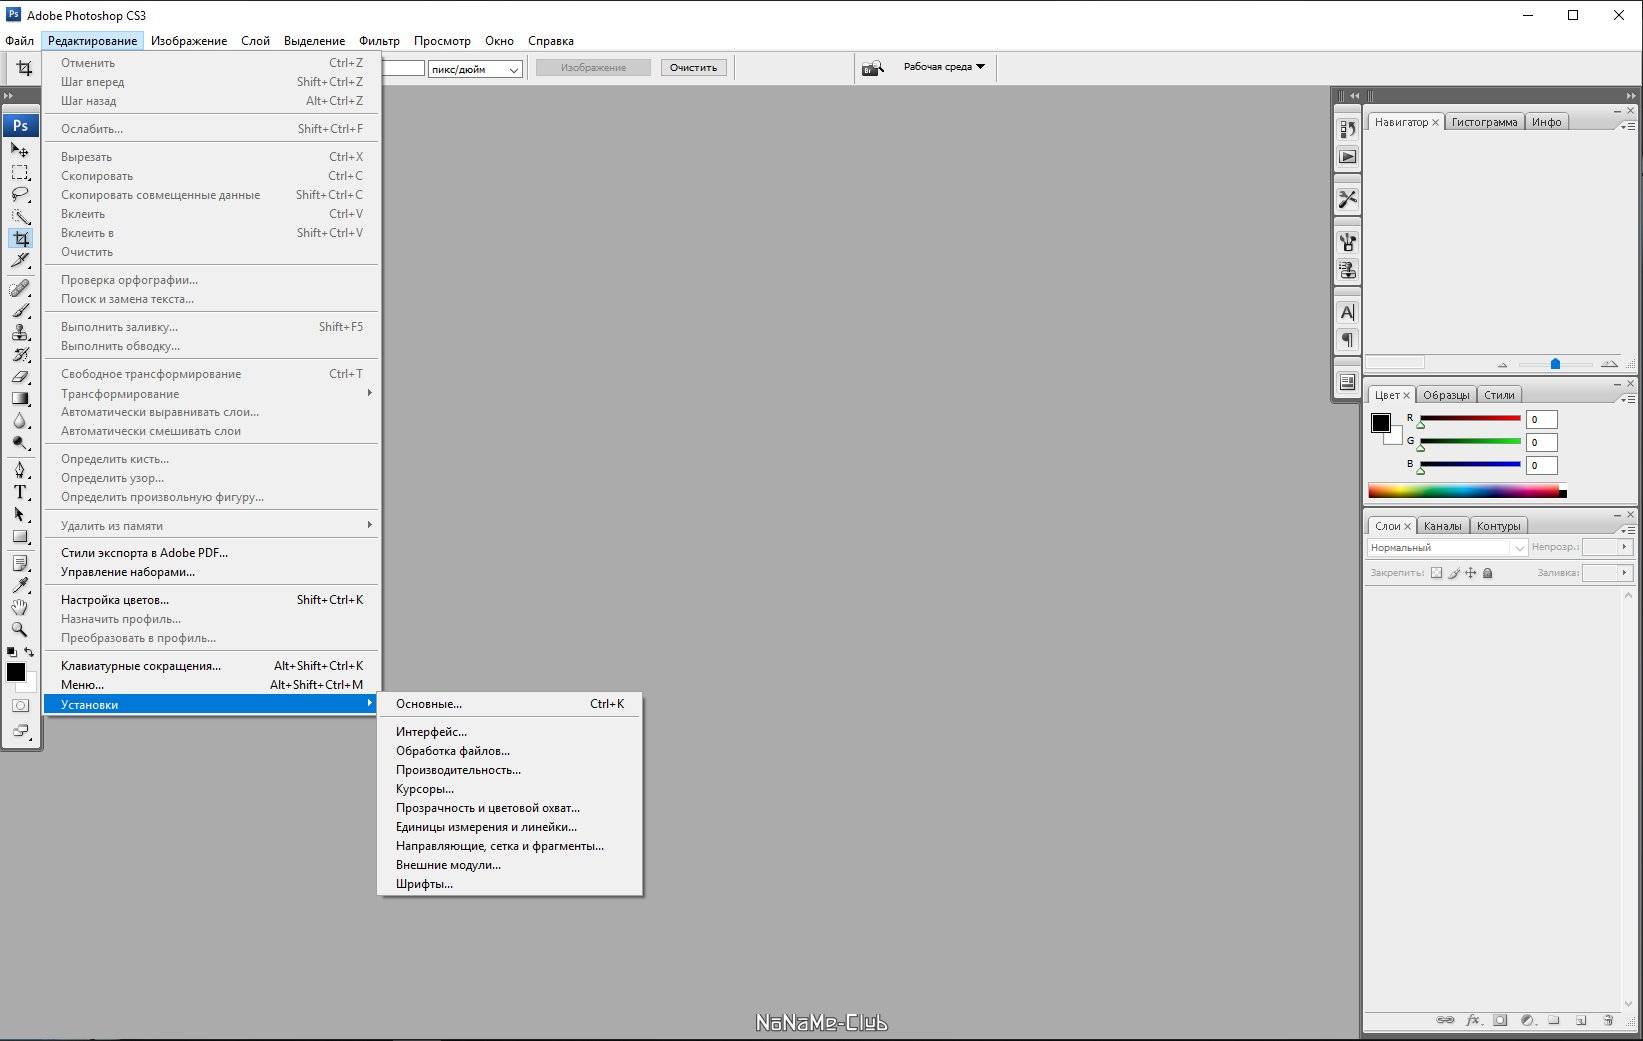Screen dimensions: 1643x1041
Task: Select the Blur tool
Action: 20,421
